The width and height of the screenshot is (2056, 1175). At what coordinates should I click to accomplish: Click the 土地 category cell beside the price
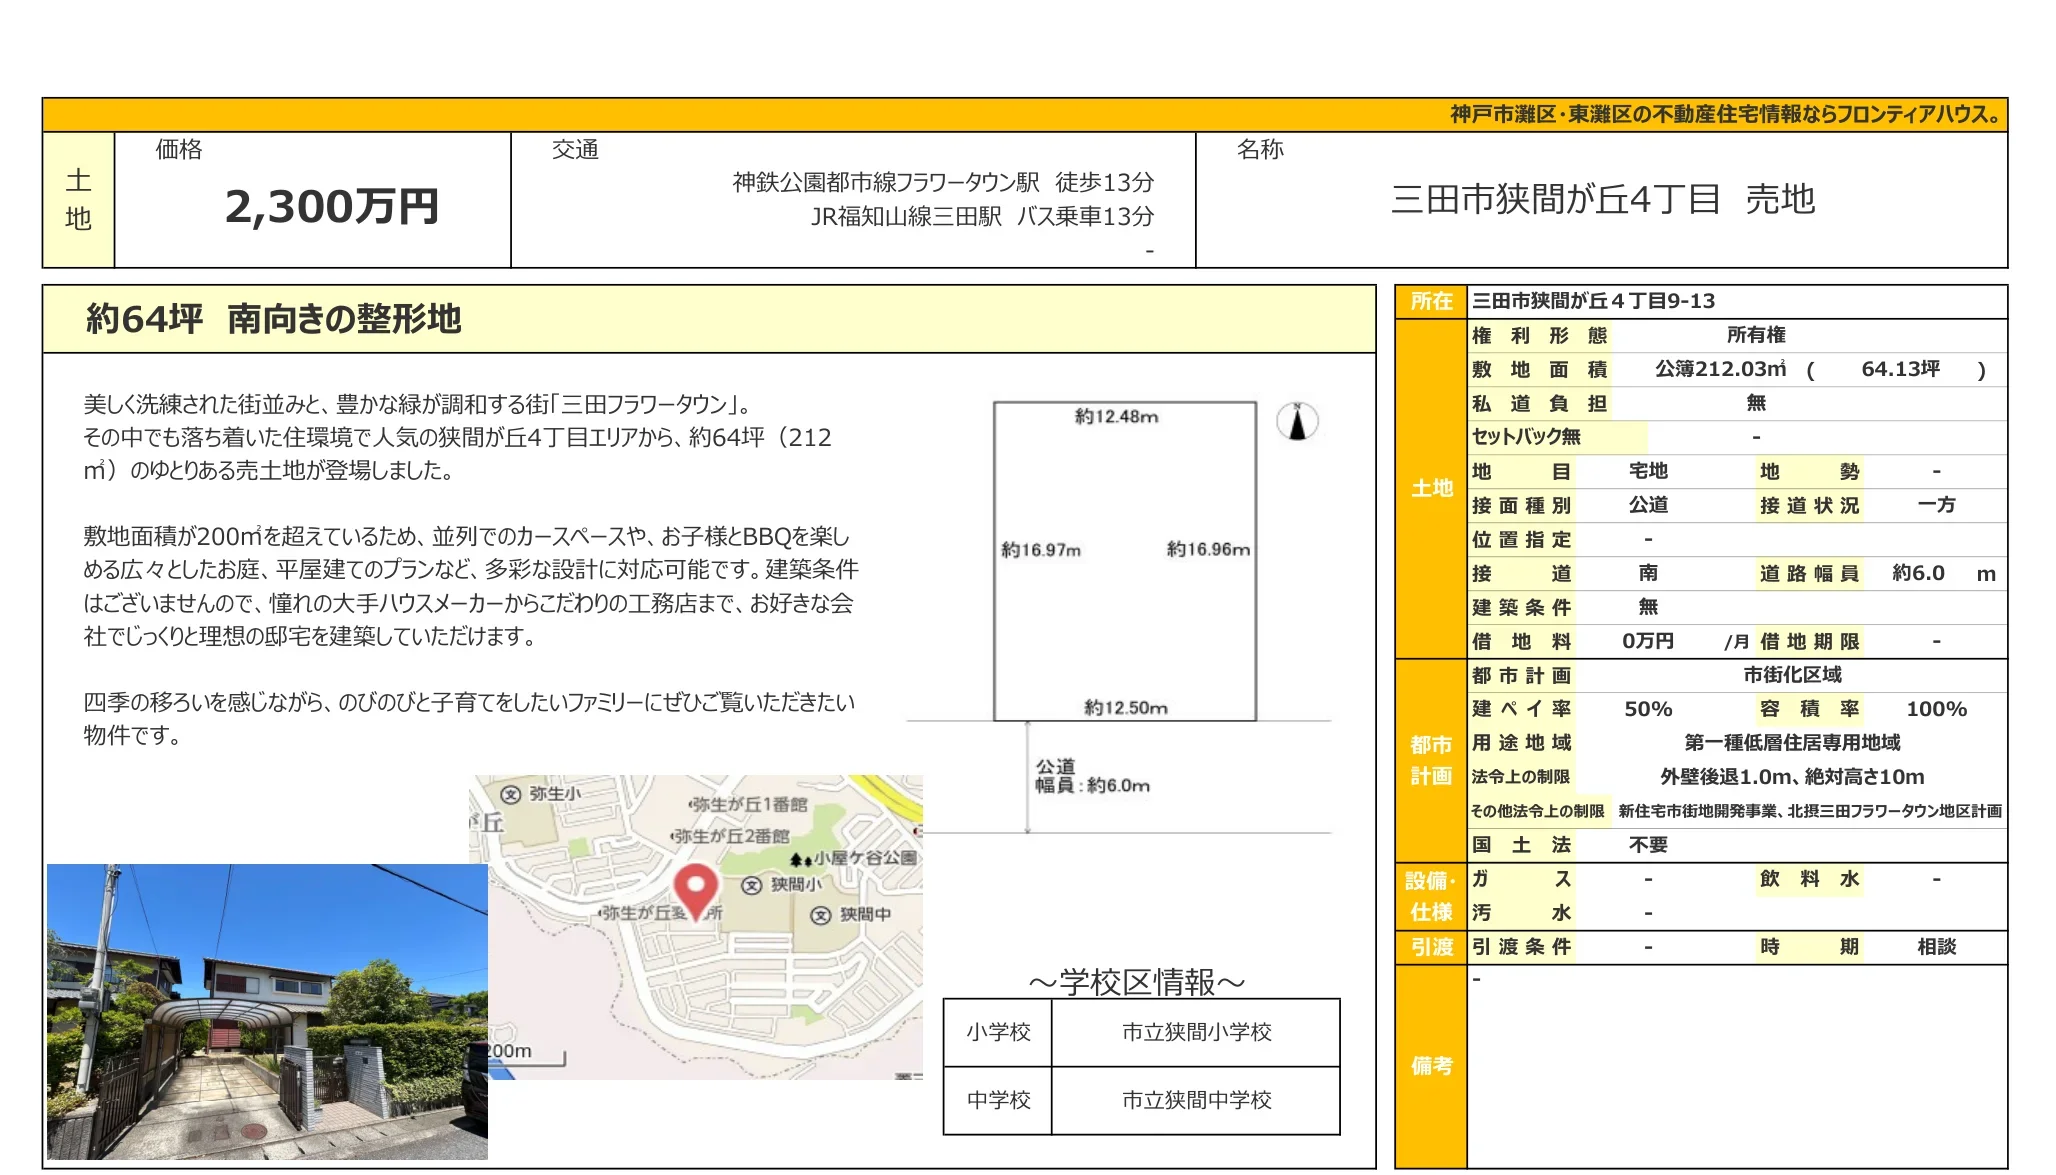tap(78, 200)
